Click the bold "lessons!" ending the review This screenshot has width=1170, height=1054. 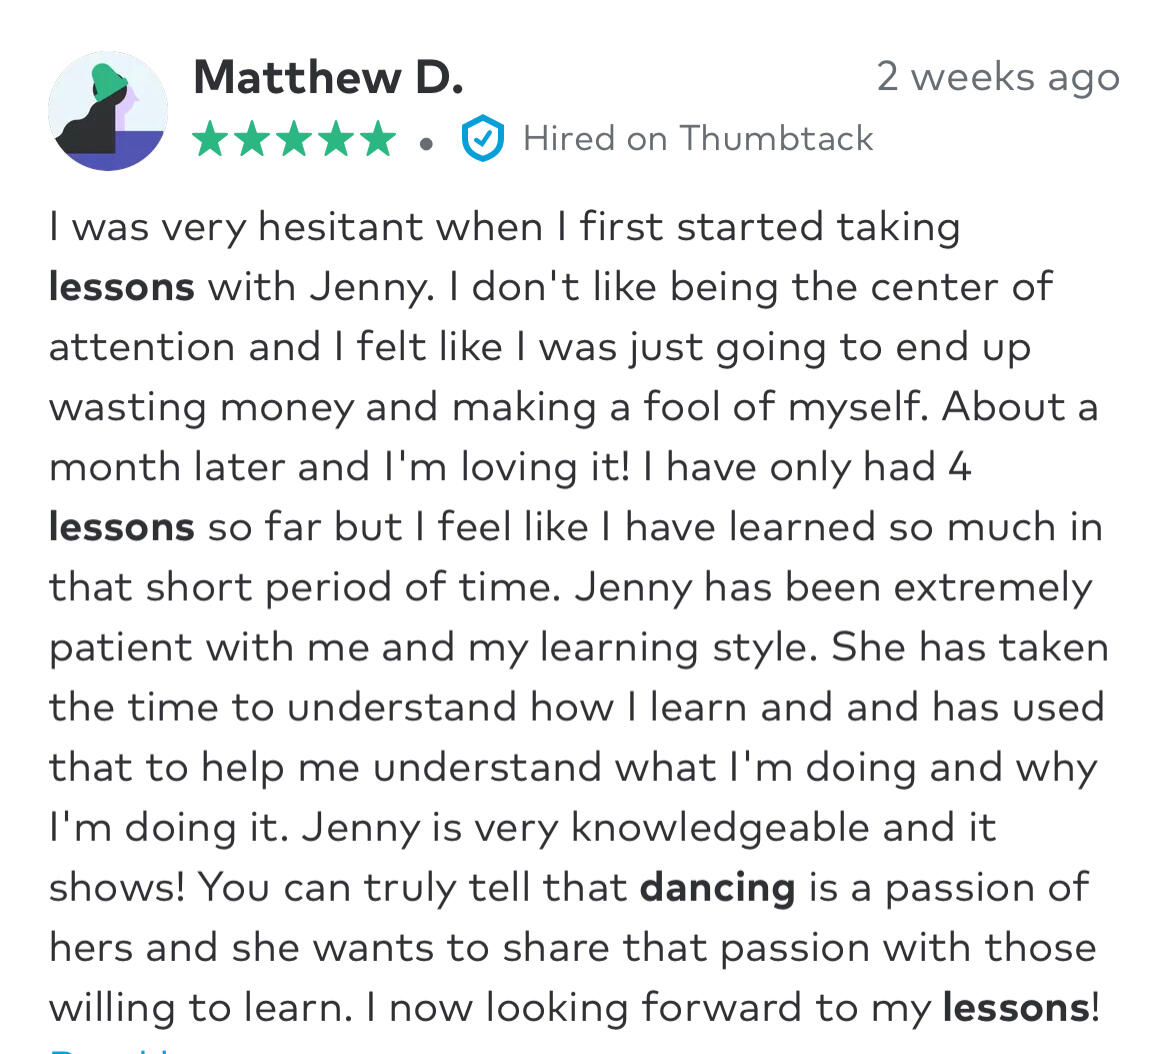[x=1022, y=1008]
